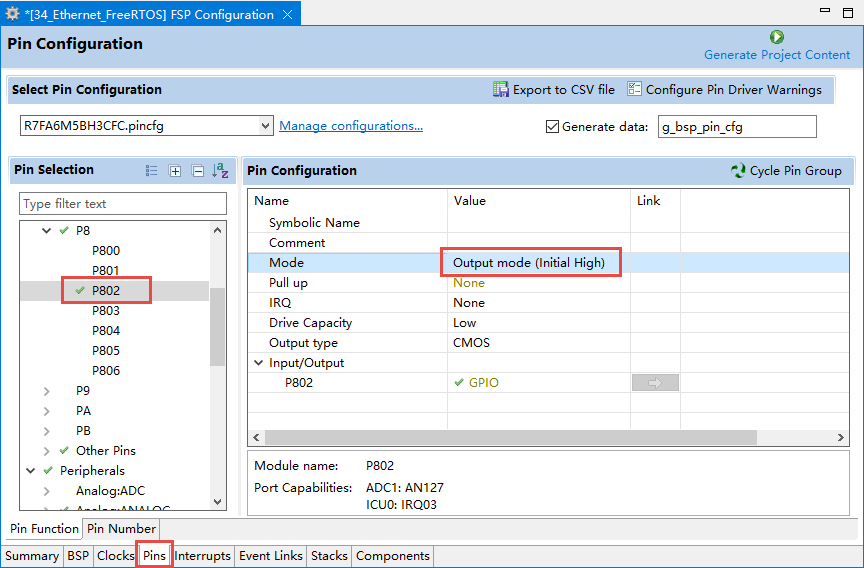Image resolution: width=864 pixels, height=568 pixels.
Task: Click the Generate Project Content green arrow icon
Action: point(777,37)
